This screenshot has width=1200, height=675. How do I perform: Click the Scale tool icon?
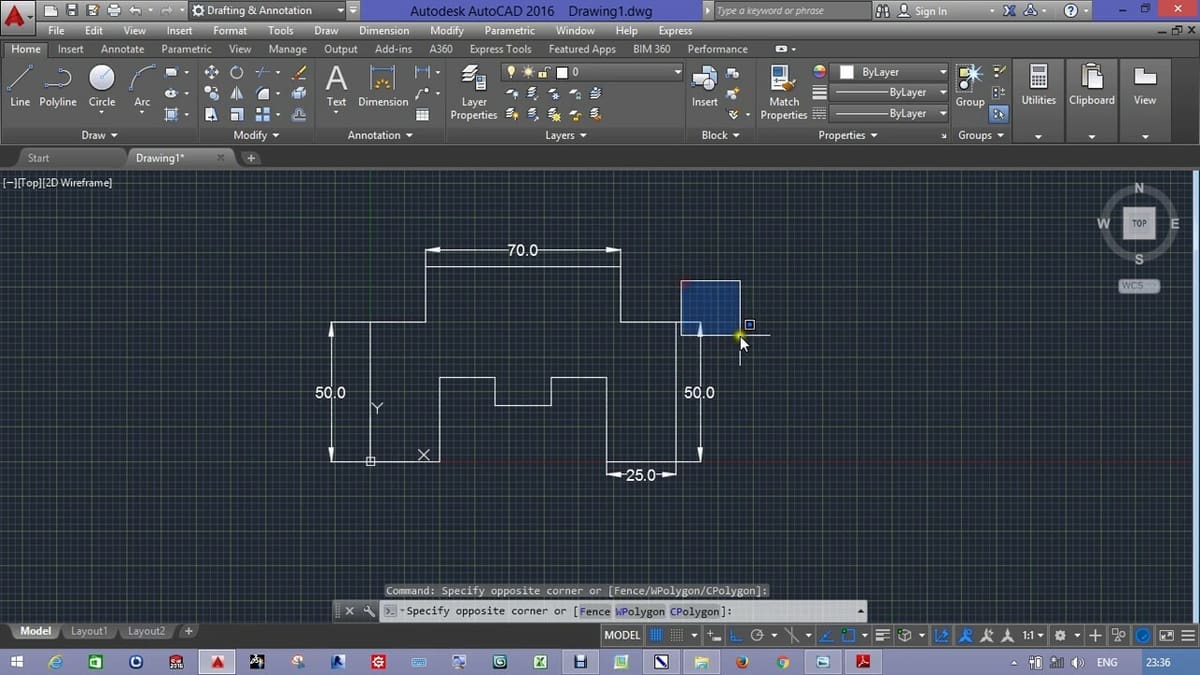236,114
